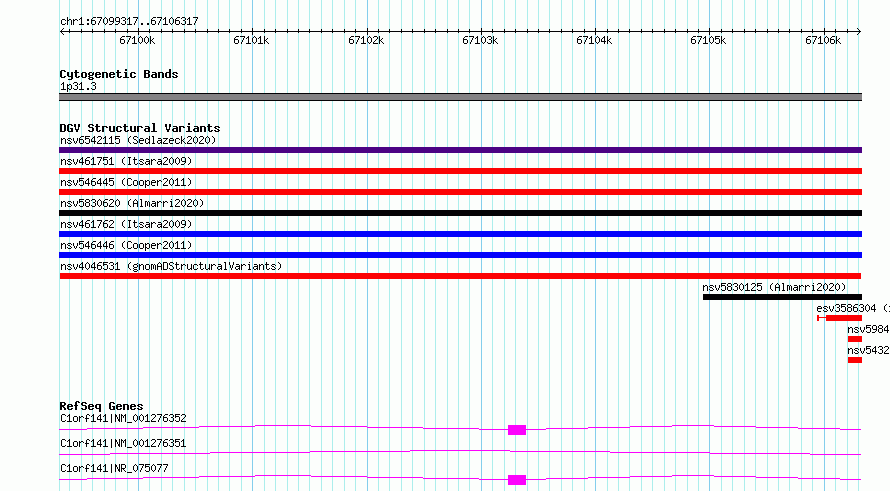The height and width of the screenshot is (491, 890).
Task: Click the 1p31.3 band label
Action: click(78, 86)
